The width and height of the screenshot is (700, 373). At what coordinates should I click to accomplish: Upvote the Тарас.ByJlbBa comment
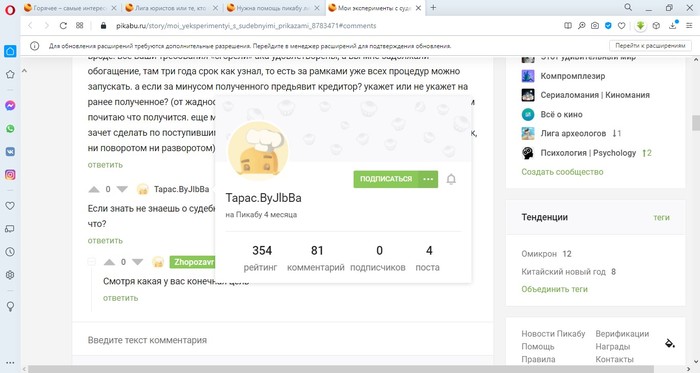(x=94, y=190)
